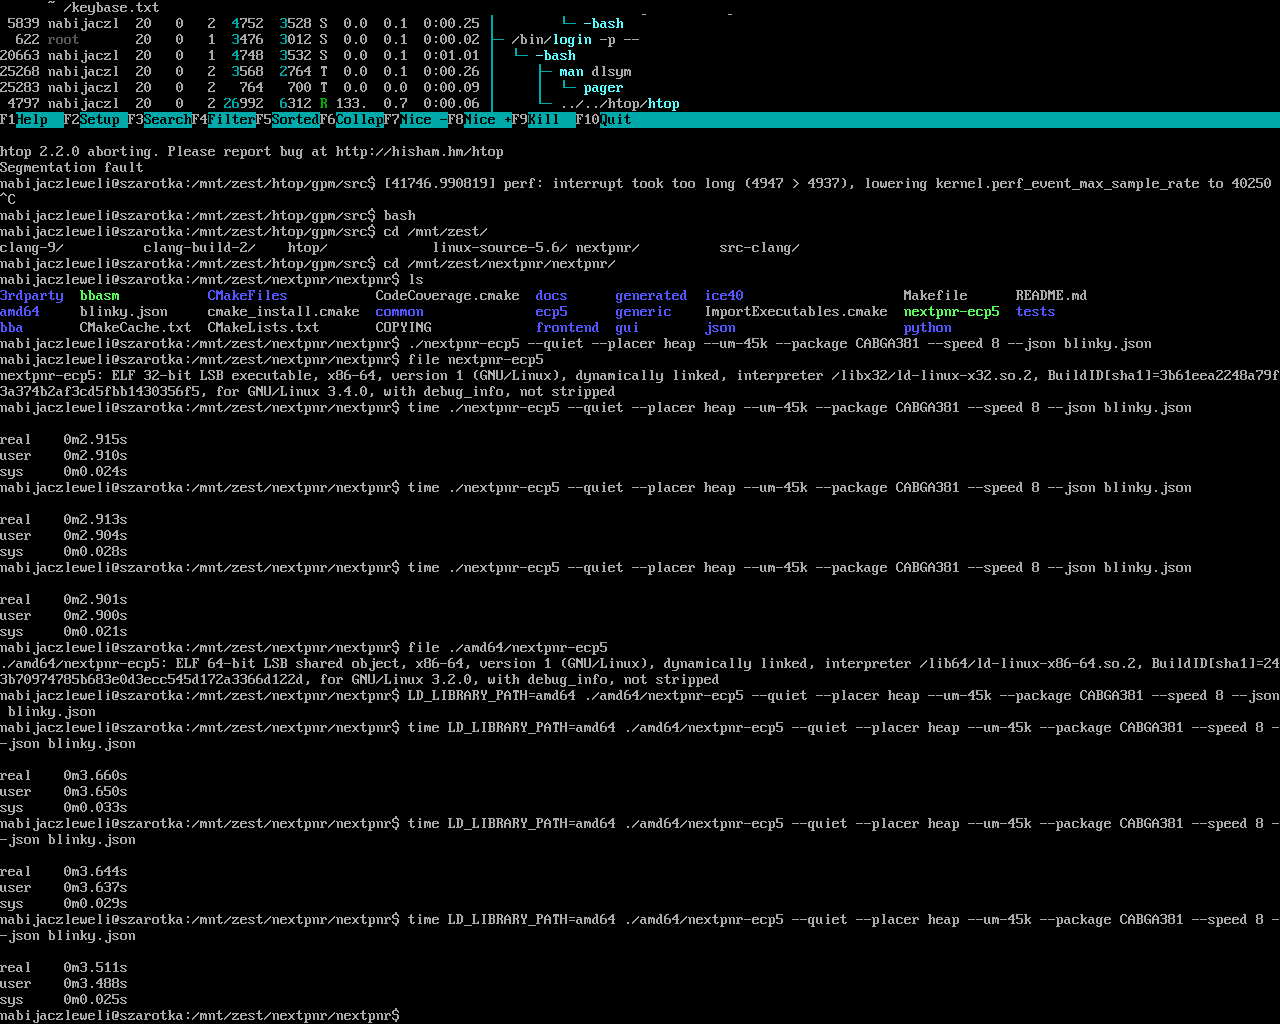Image resolution: width=1280 pixels, height=1024 pixels.
Task: Select -bash node beneath /bin/login
Action: pyautogui.click(x=555, y=56)
